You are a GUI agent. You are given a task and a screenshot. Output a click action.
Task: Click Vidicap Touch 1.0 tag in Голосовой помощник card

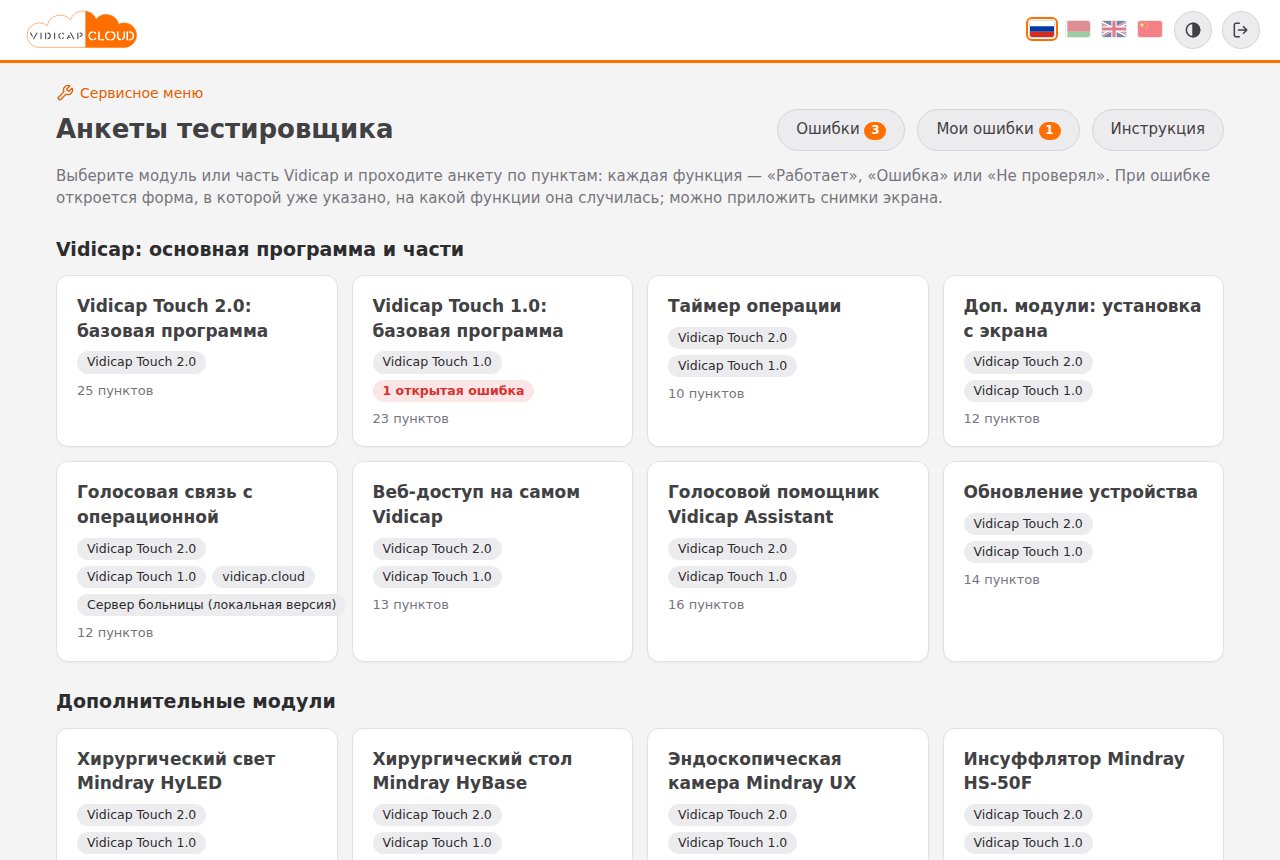coord(732,577)
